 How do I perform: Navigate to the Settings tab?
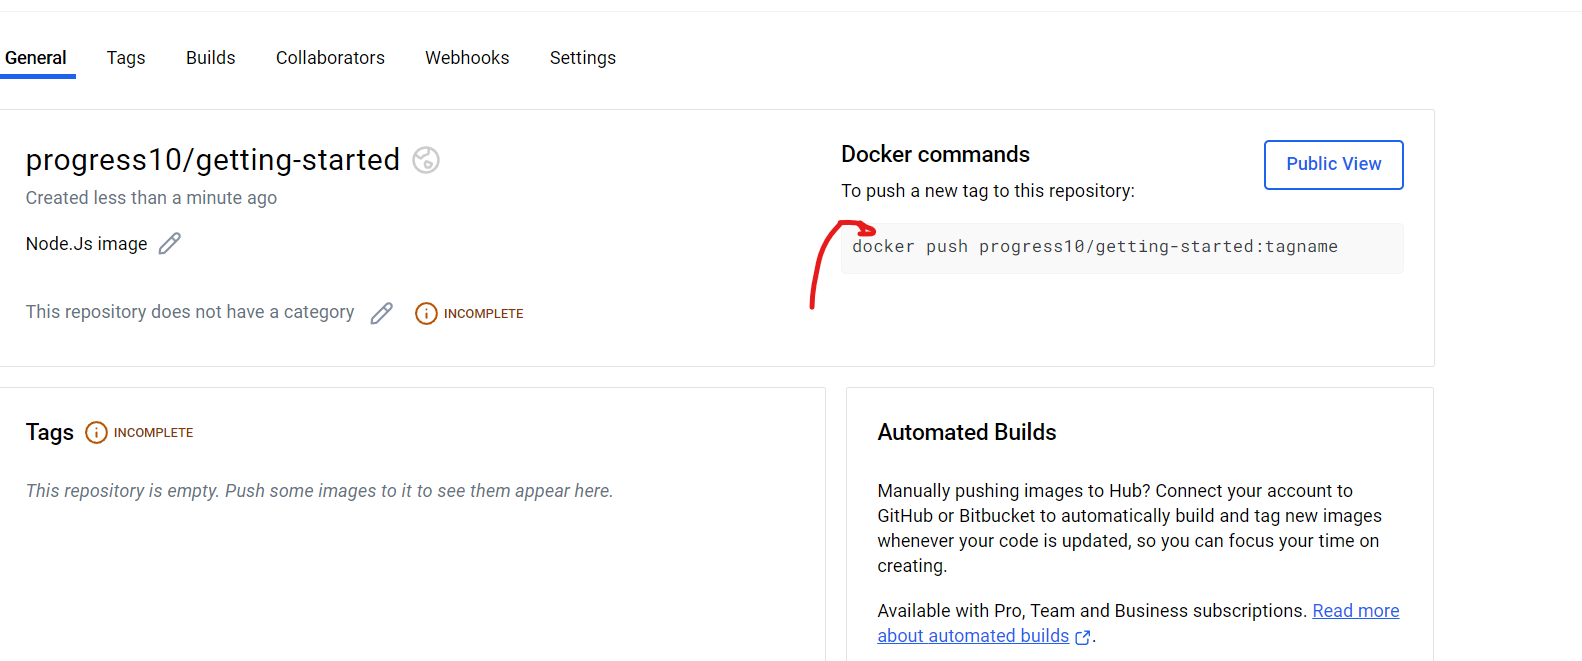coord(583,58)
